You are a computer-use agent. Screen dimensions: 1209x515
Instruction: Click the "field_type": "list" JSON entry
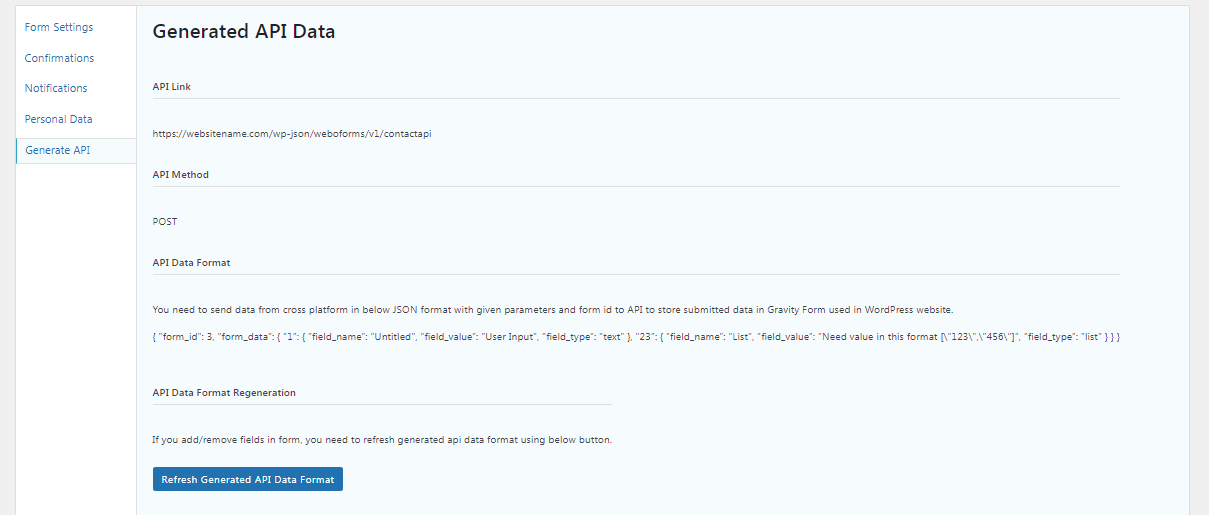pyautogui.click(x=1062, y=338)
